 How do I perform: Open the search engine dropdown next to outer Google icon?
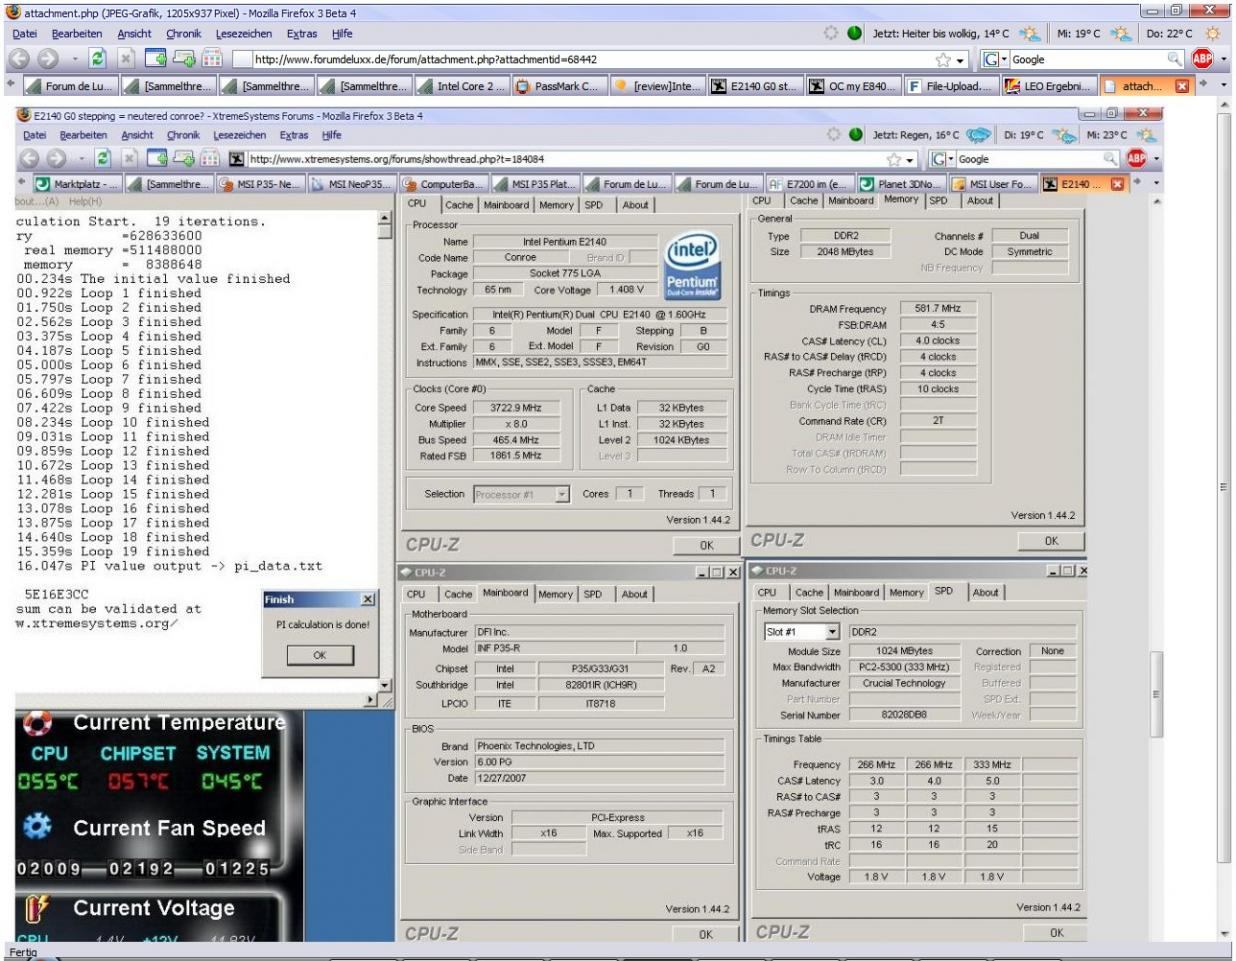(x=1005, y=60)
